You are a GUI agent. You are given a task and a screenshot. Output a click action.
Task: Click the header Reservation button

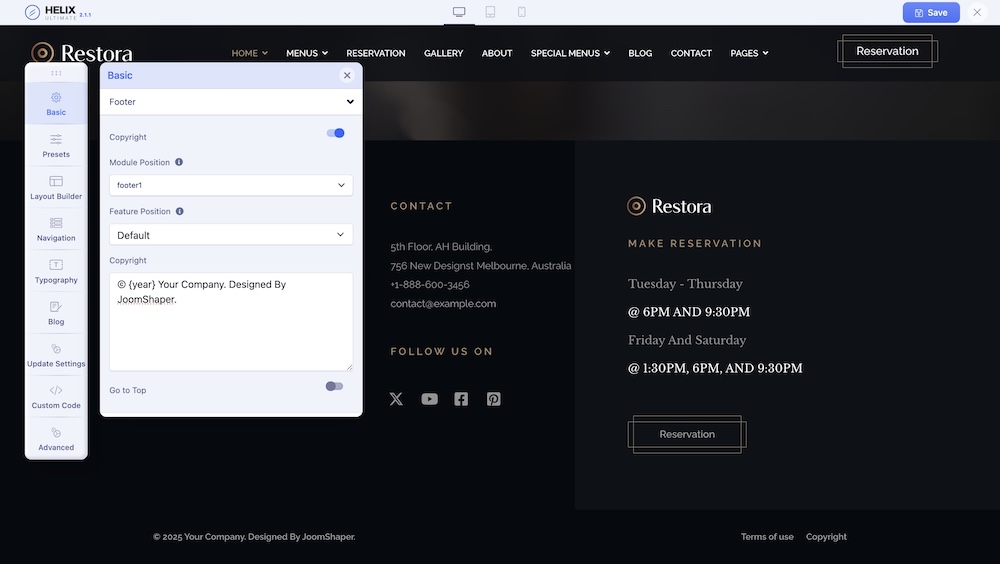tap(887, 51)
